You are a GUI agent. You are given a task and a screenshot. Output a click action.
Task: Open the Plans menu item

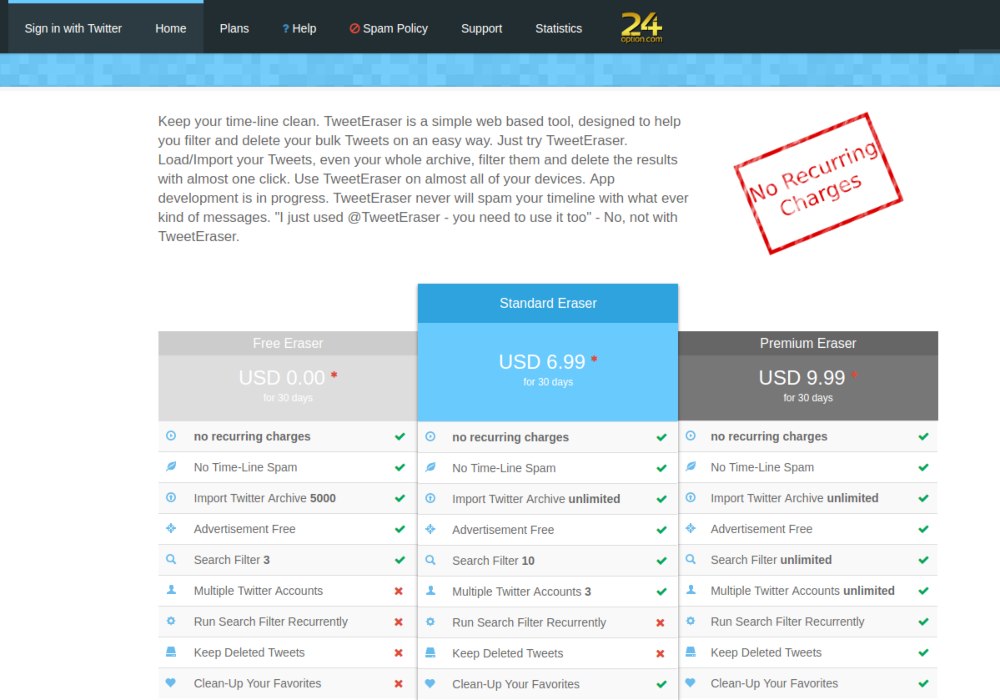pos(234,29)
